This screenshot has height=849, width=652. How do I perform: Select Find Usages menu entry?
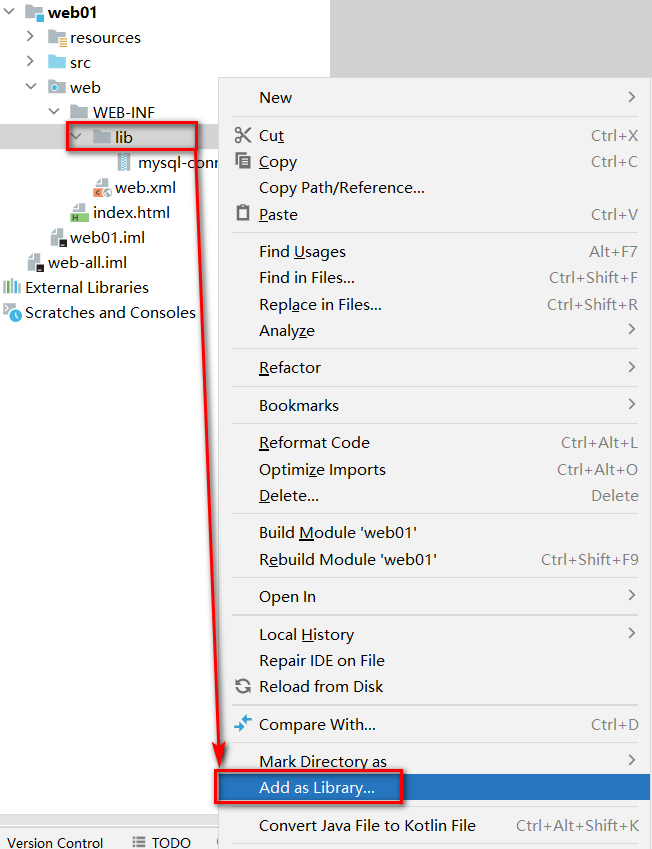(x=302, y=252)
